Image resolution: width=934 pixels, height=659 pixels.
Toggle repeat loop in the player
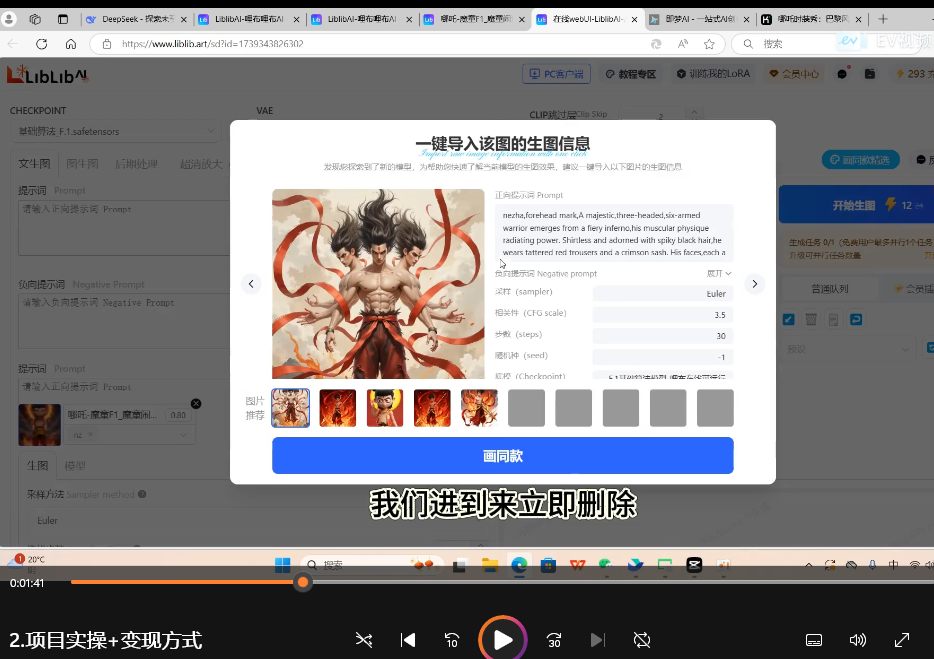pos(642,640)
